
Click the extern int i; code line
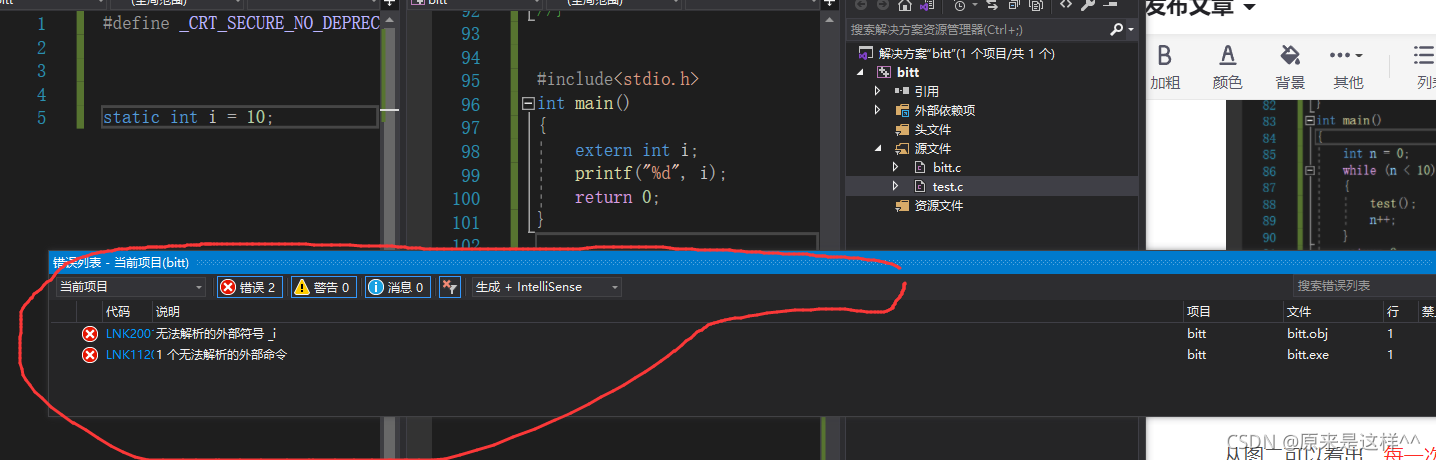tap(636, 150)
